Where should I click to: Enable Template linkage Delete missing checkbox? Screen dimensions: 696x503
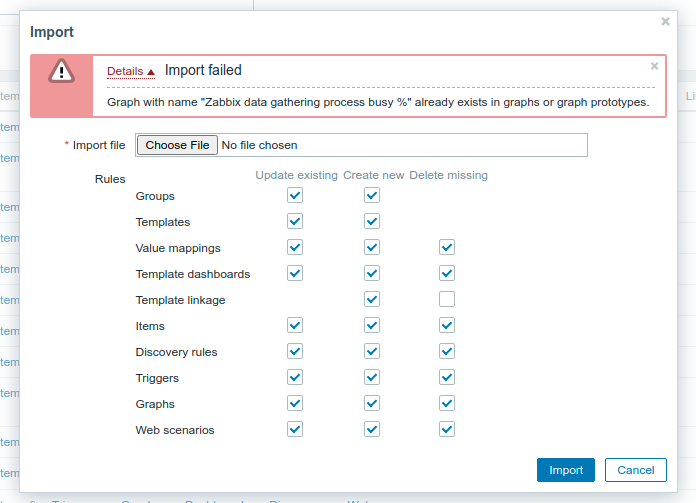447,299
